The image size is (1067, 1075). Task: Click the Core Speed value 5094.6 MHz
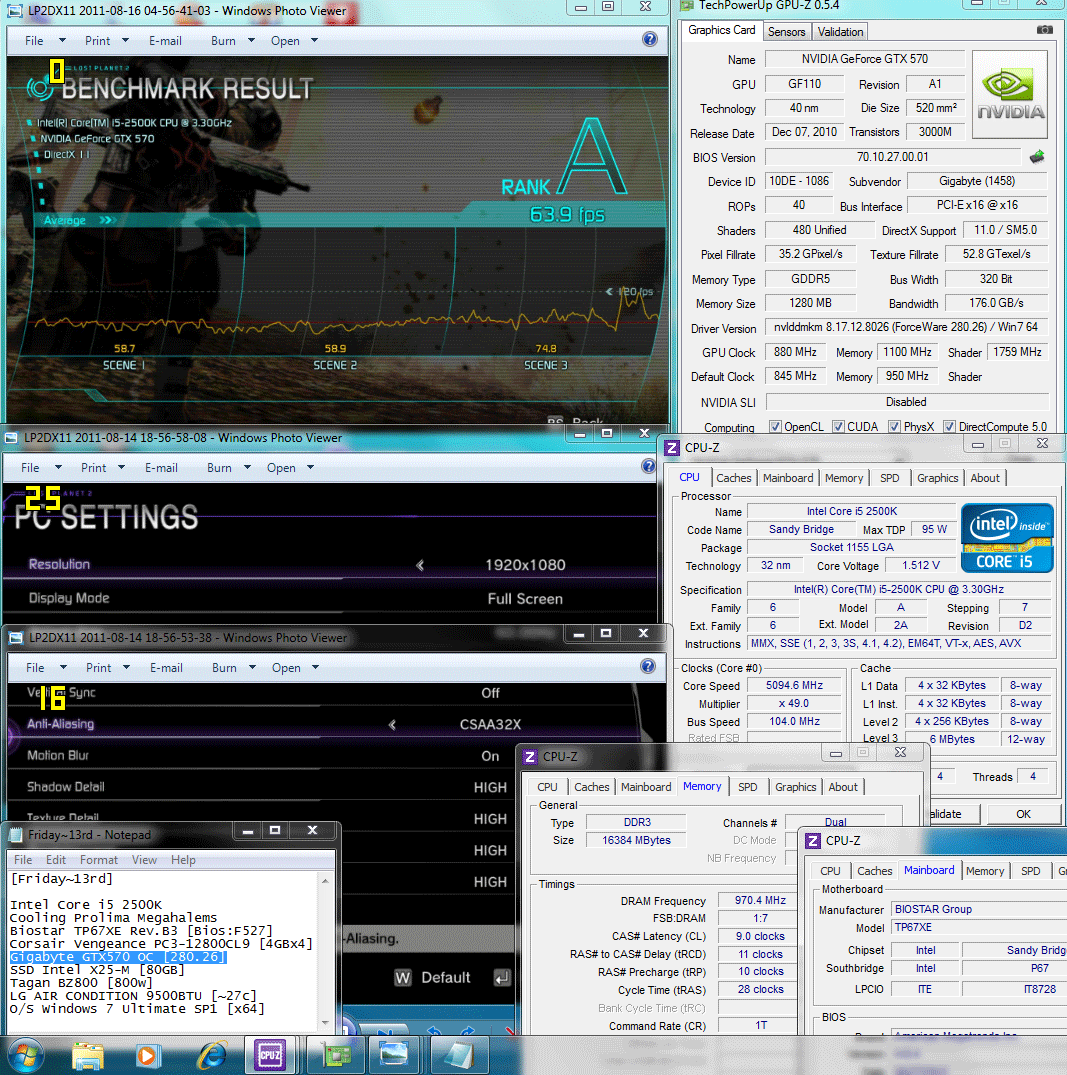coord(793,685)
